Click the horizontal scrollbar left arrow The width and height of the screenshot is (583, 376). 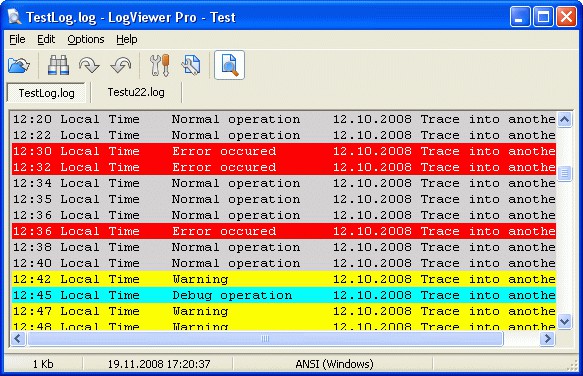18,338
